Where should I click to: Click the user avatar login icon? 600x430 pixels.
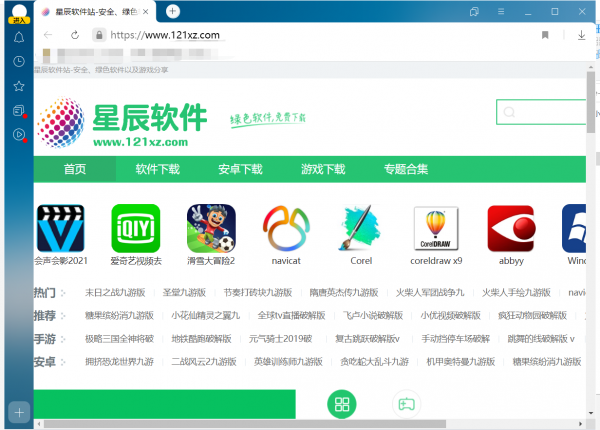click(x=19, y=14)
